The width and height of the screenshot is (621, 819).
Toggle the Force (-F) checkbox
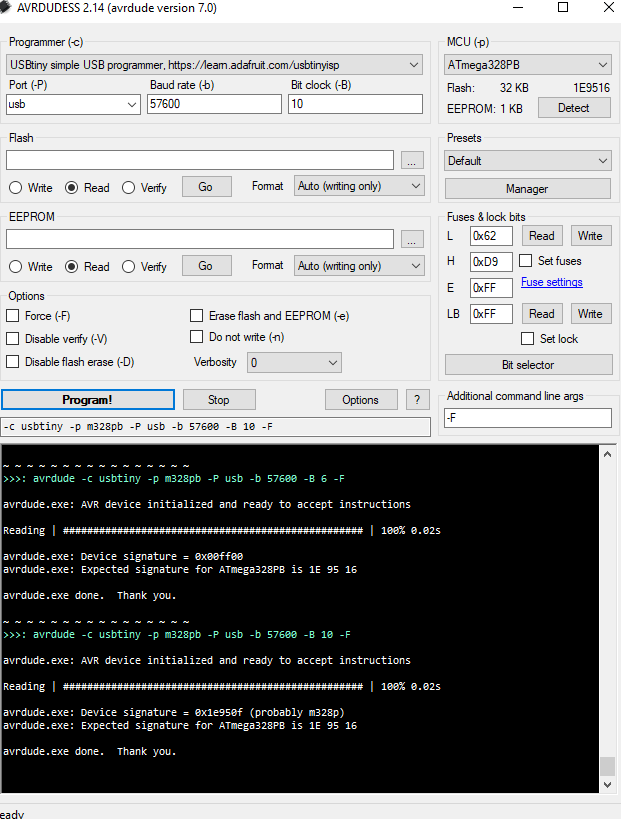[x=13, y=315]
